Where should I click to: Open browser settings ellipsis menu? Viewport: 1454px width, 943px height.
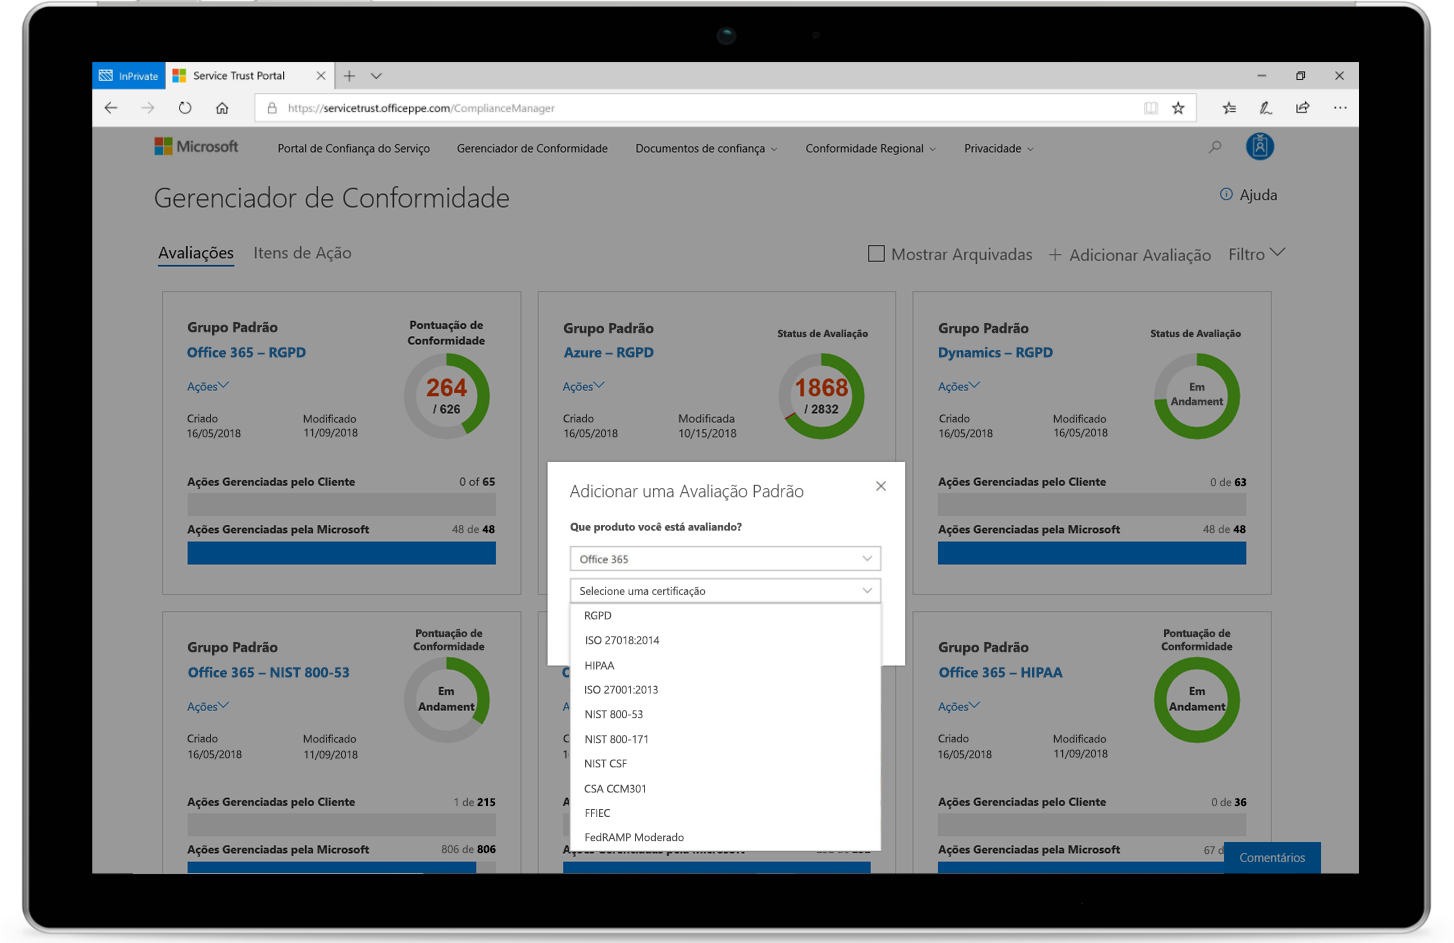[x=1340, y=108]
